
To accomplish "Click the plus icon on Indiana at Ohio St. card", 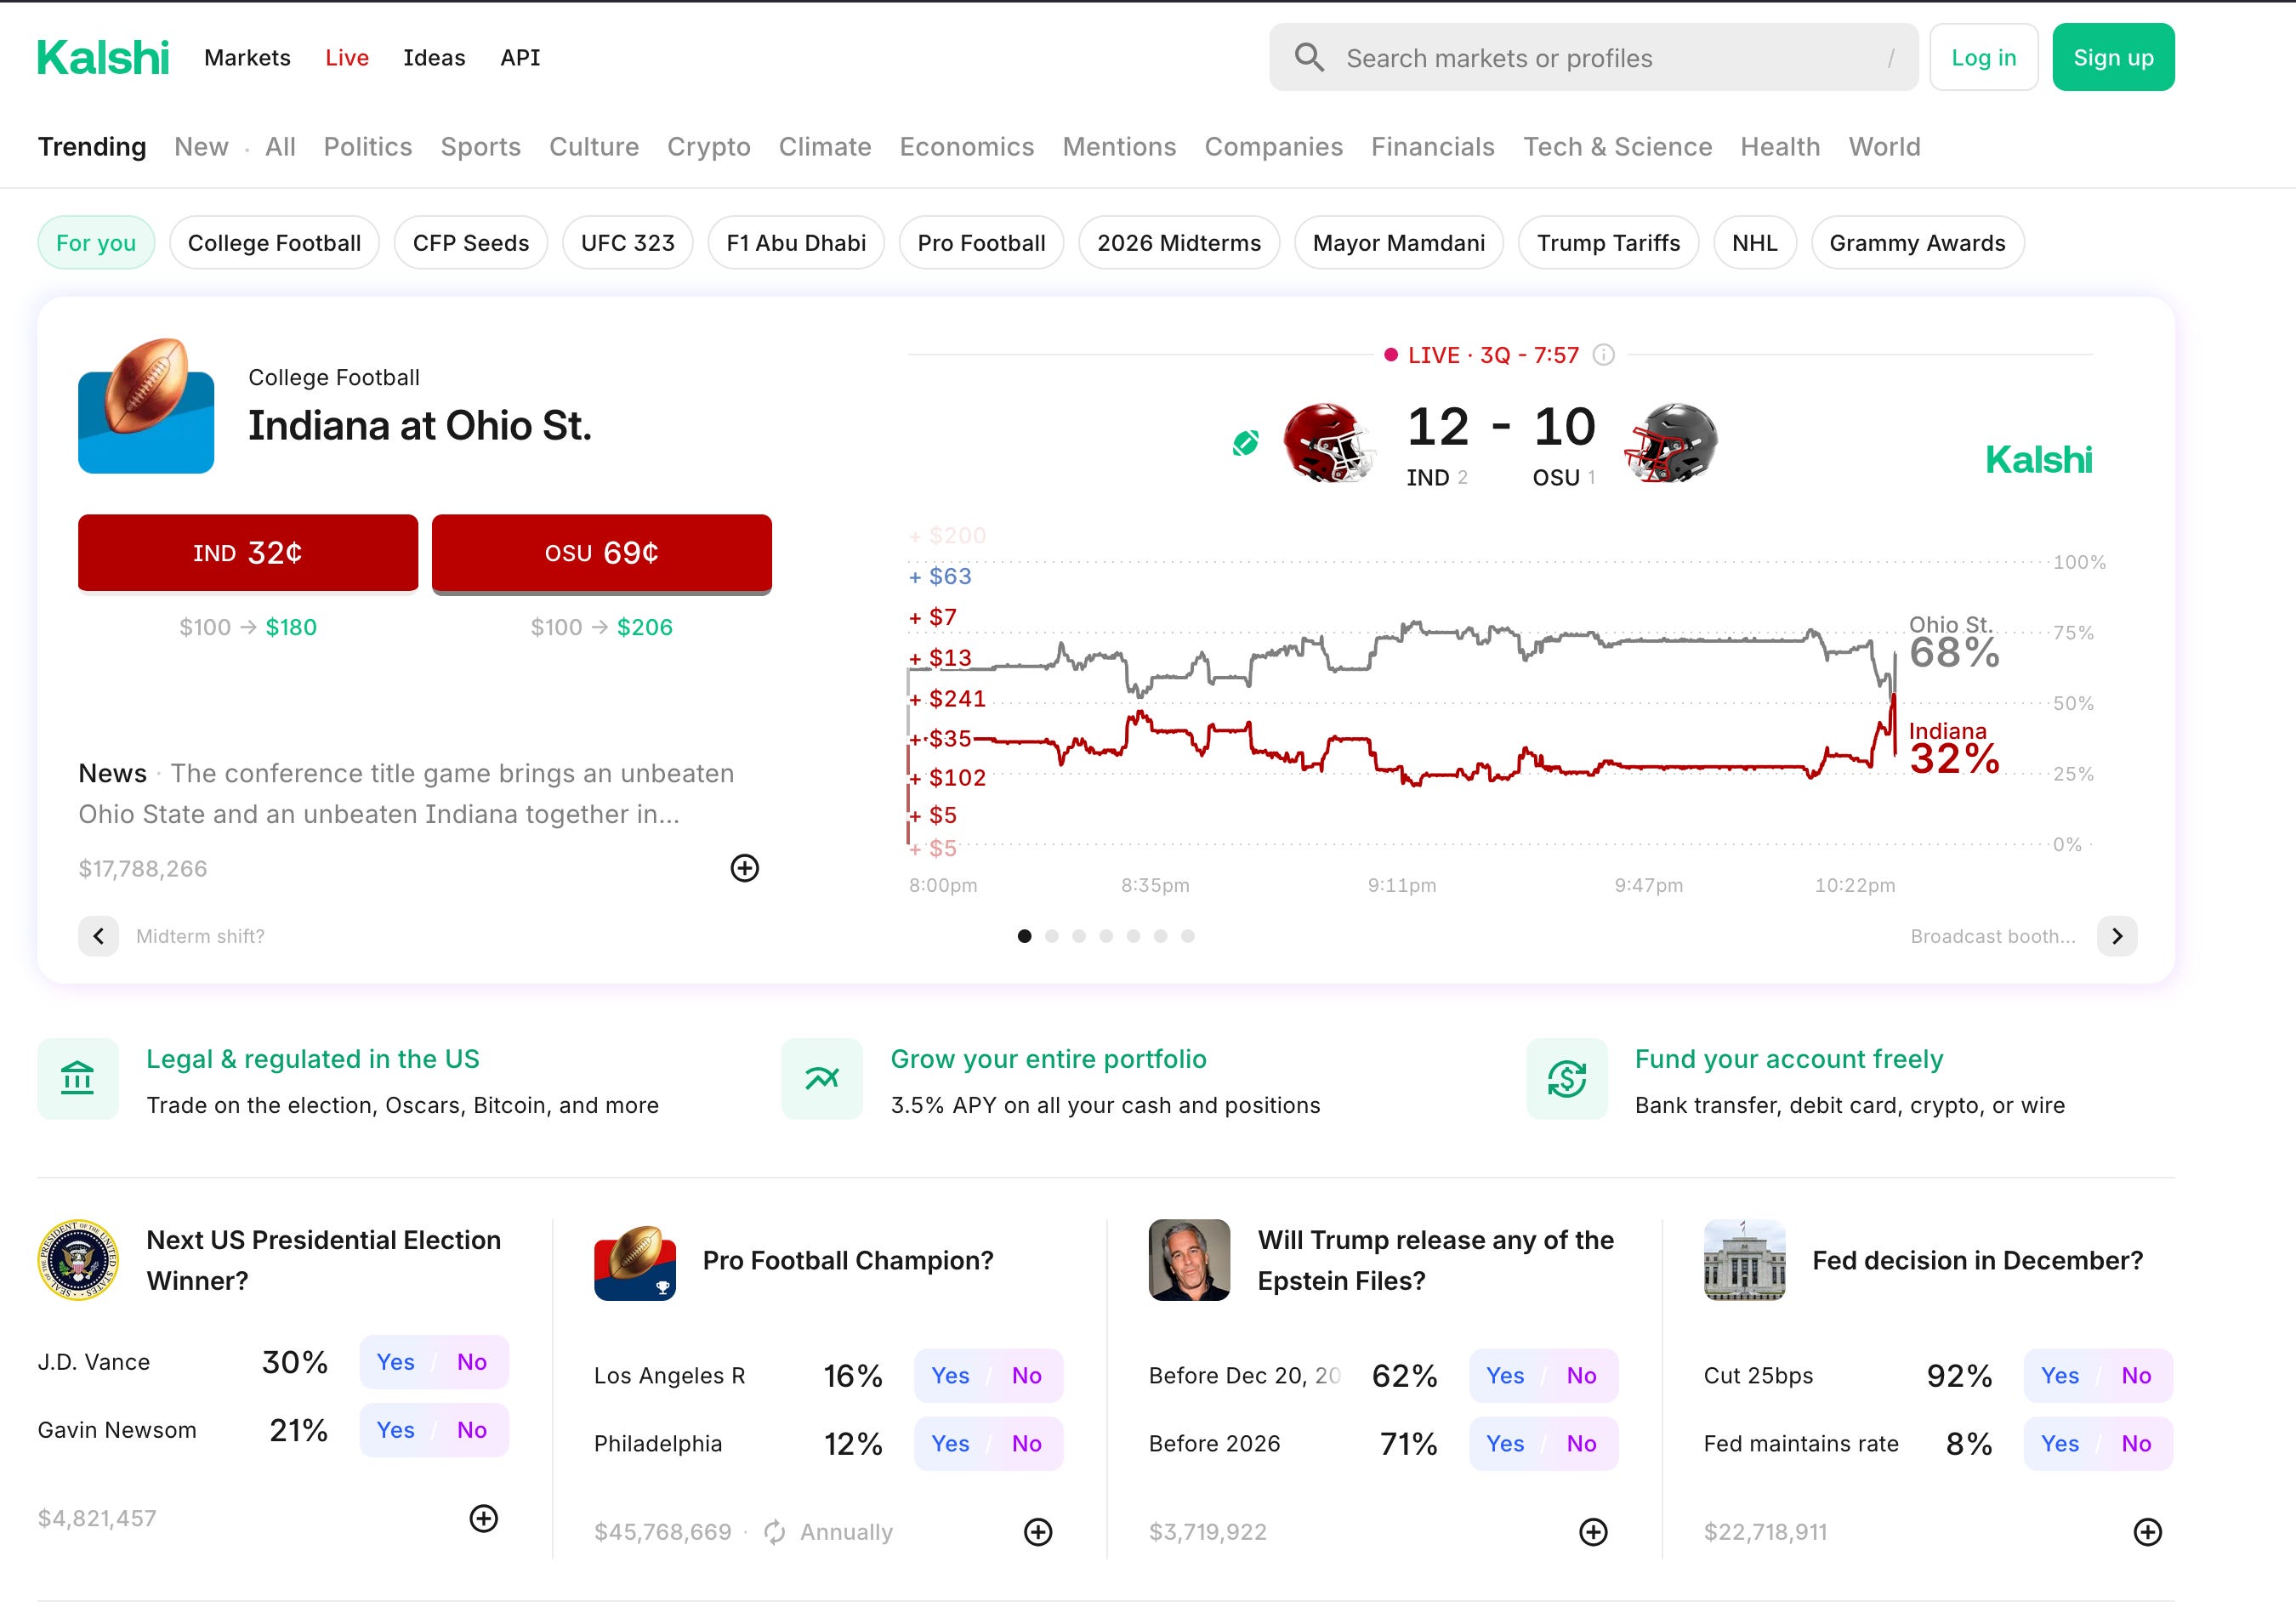I will point(744,868).
